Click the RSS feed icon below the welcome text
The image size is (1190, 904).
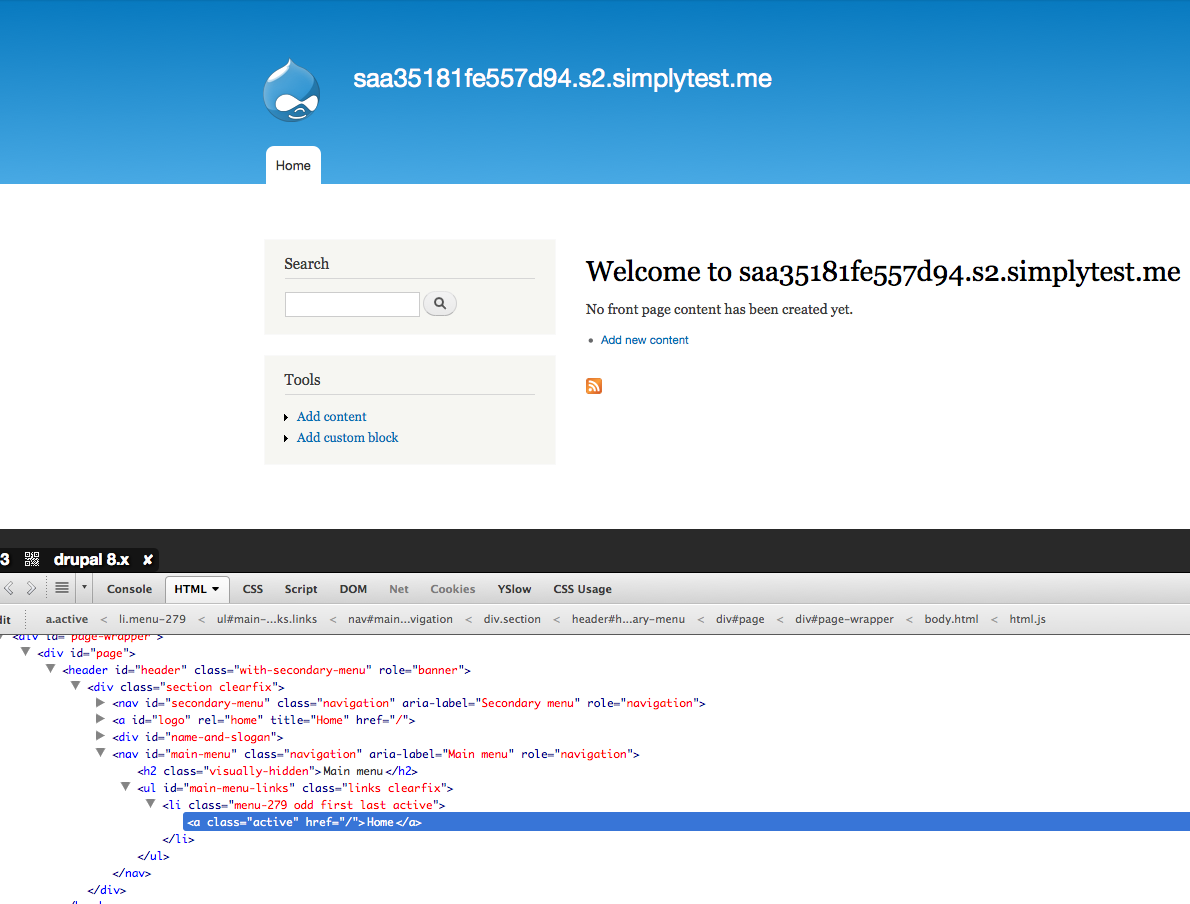594,385
